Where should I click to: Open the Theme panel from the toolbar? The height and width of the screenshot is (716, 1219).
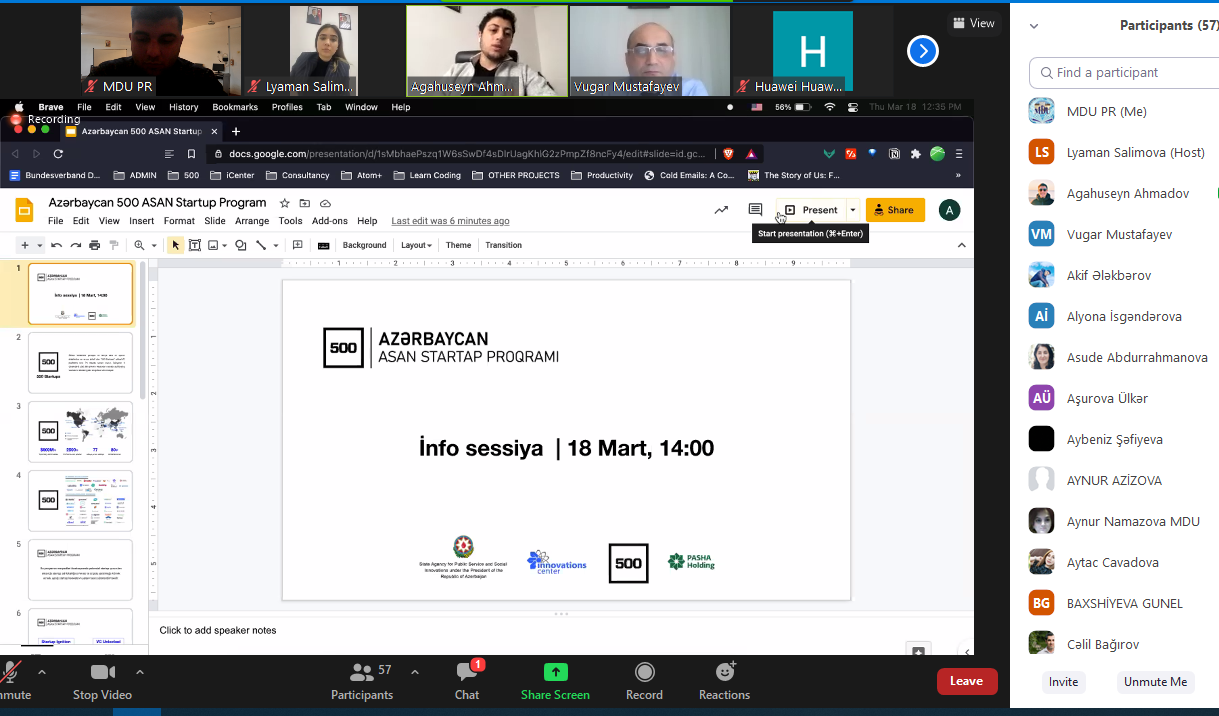[458, 245]
